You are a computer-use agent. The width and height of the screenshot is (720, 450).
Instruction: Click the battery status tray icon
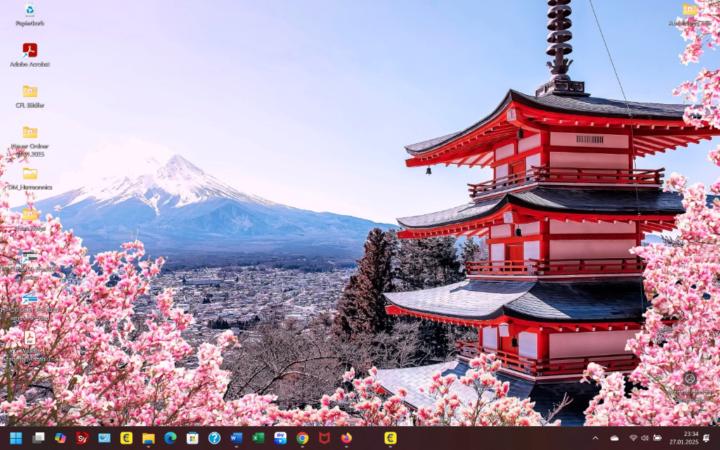[x=658, y=438]
